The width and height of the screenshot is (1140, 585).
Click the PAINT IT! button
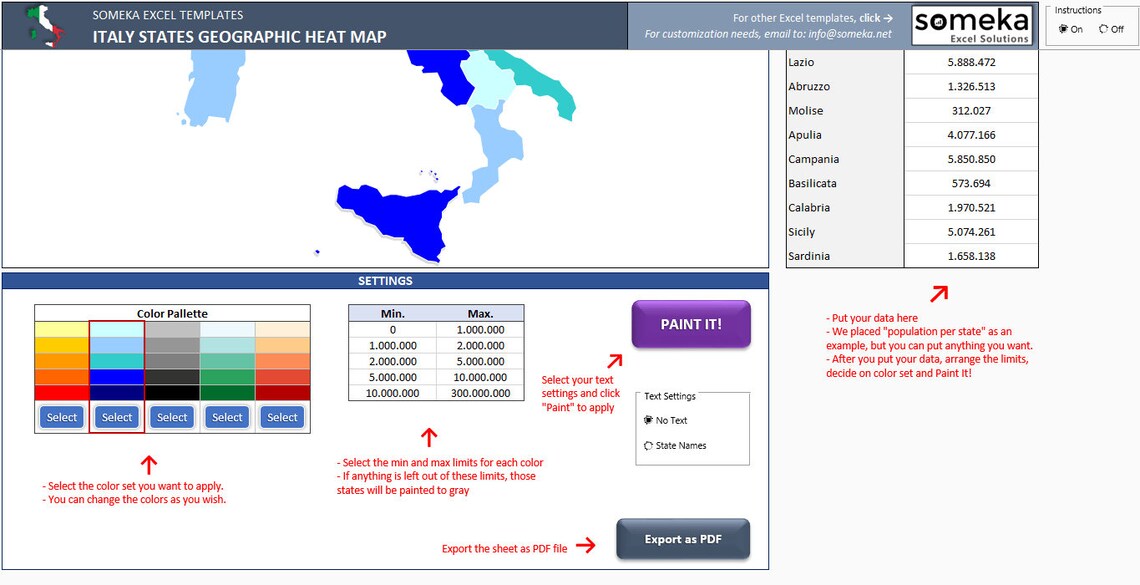(x=691, y=324)
